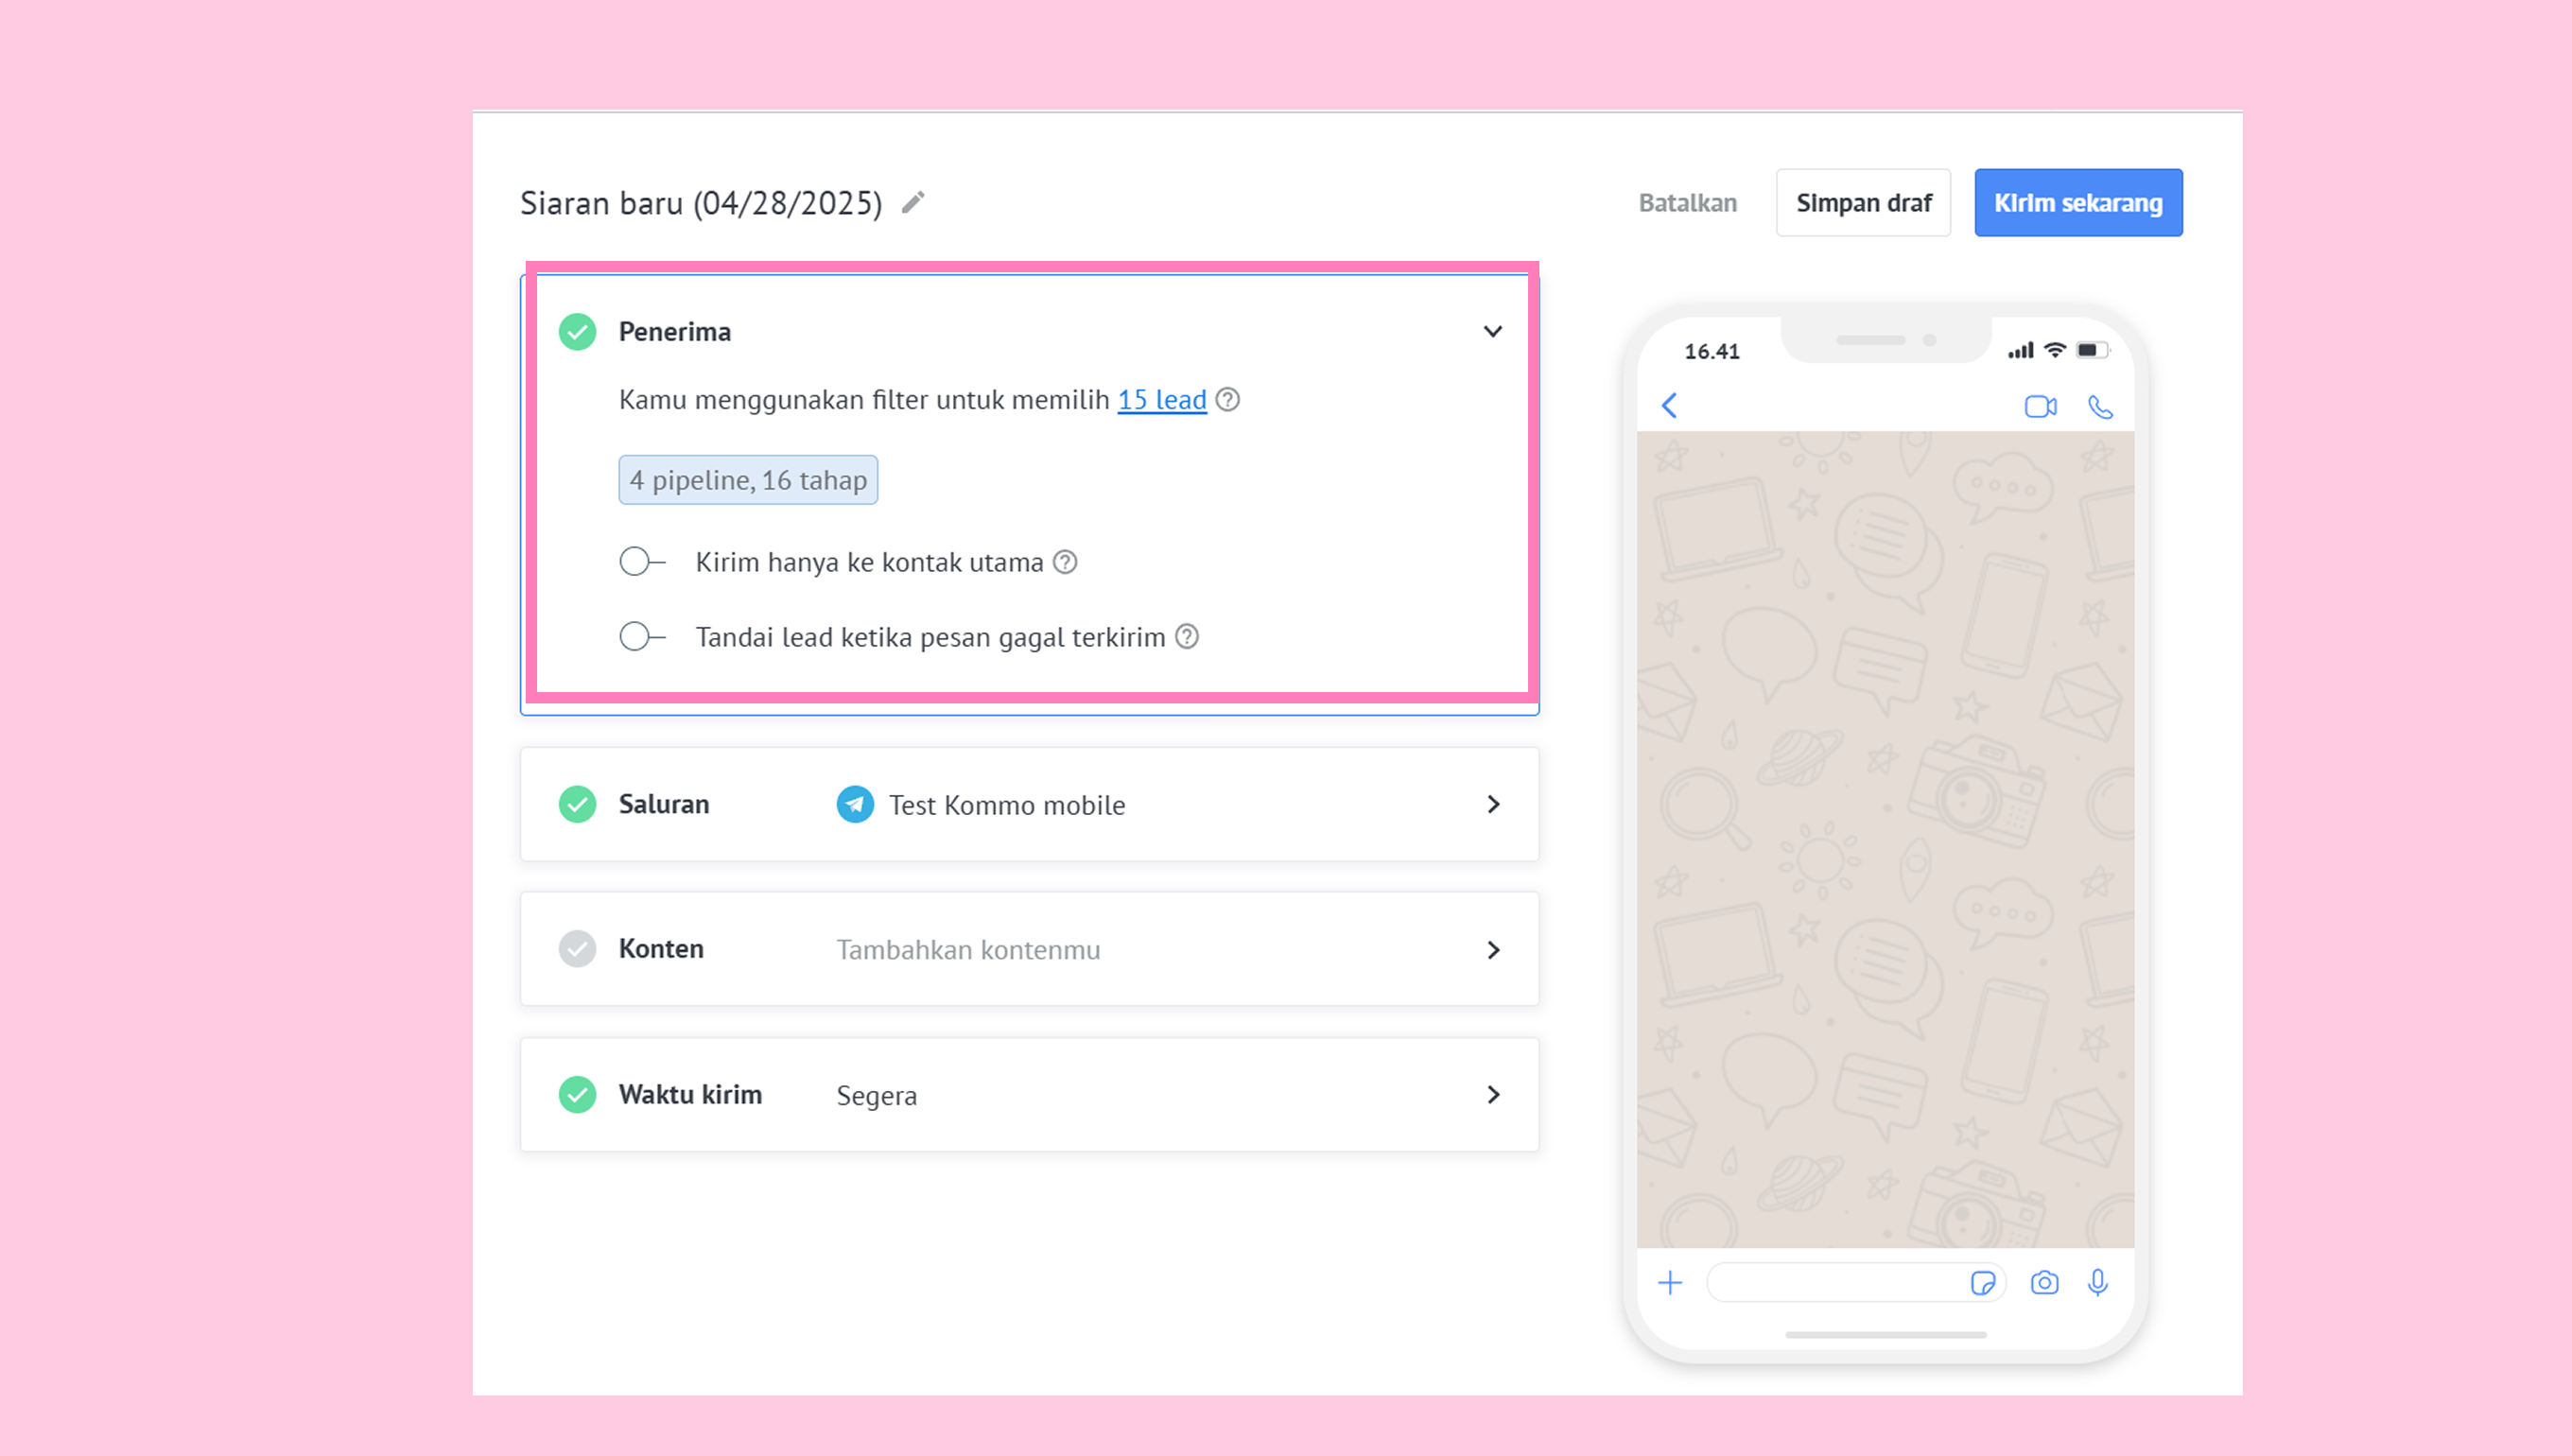This screenshot has width=2572, height=1456.
Task: Click green check icon beside Penerima
Action: [577, 331]
